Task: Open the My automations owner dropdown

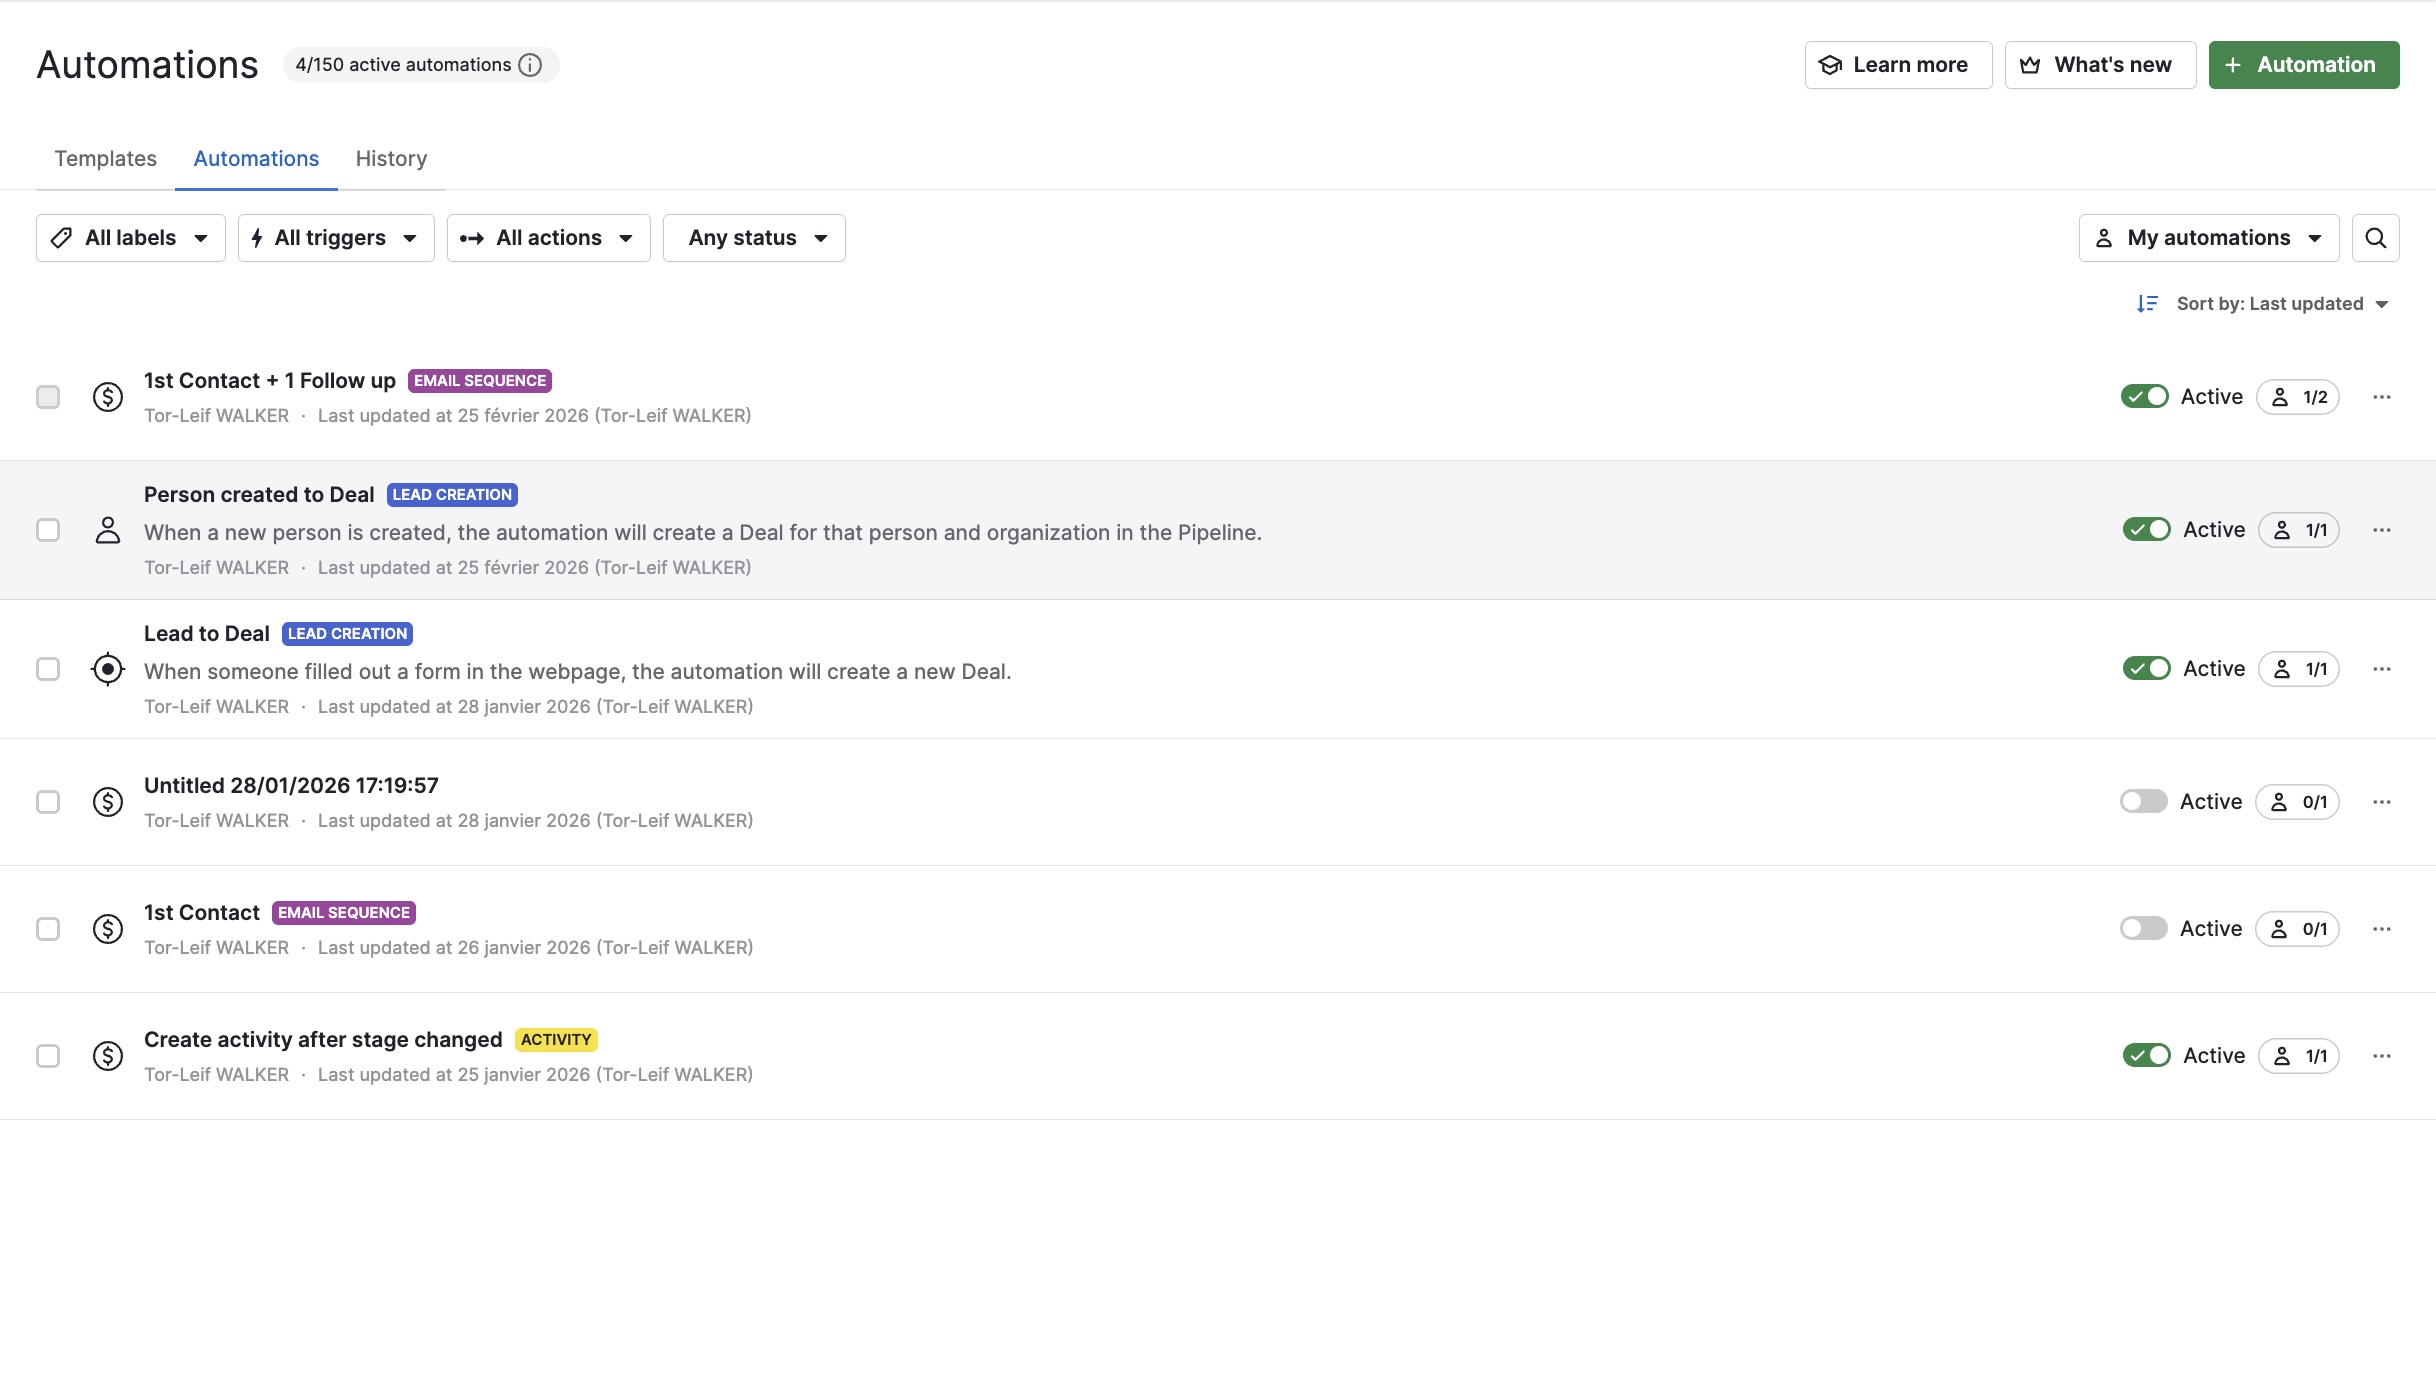Action: tap(2208, 238)
